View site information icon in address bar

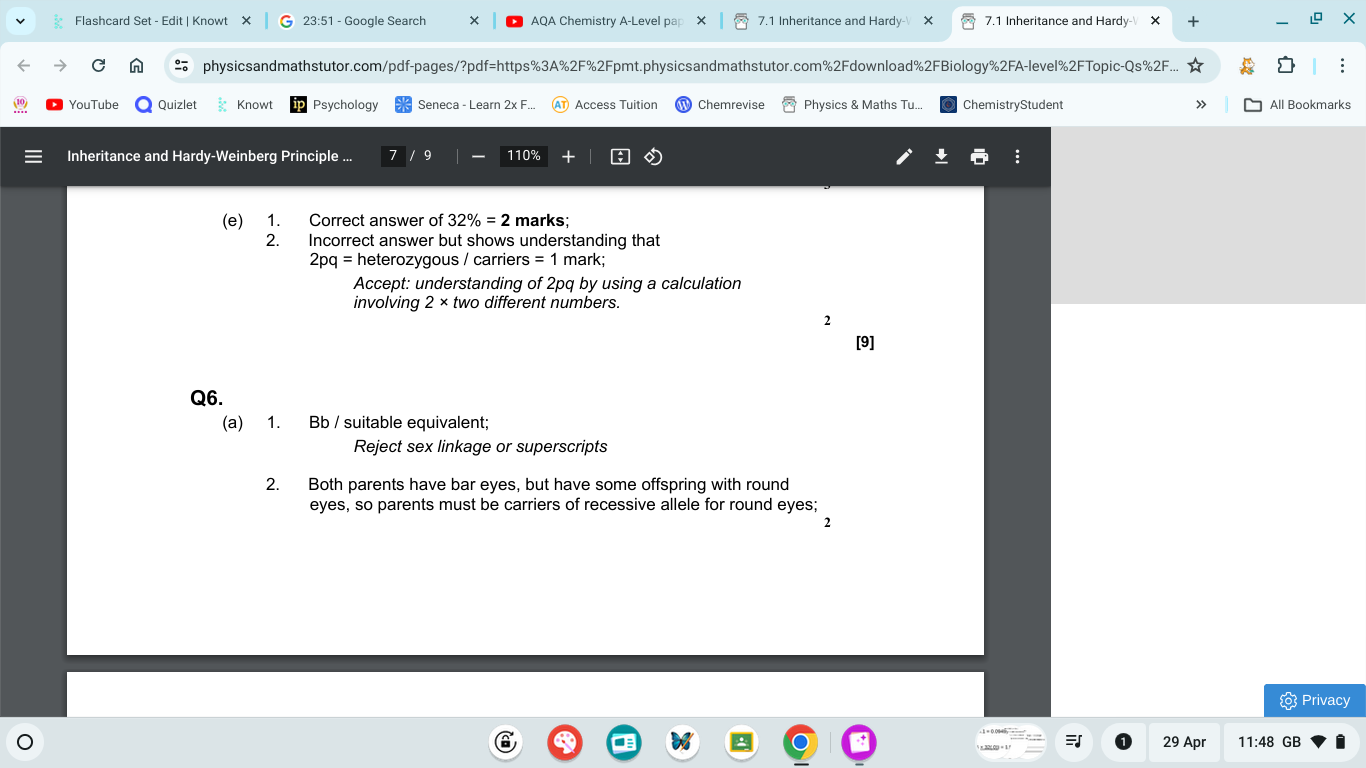click(181, 66)
